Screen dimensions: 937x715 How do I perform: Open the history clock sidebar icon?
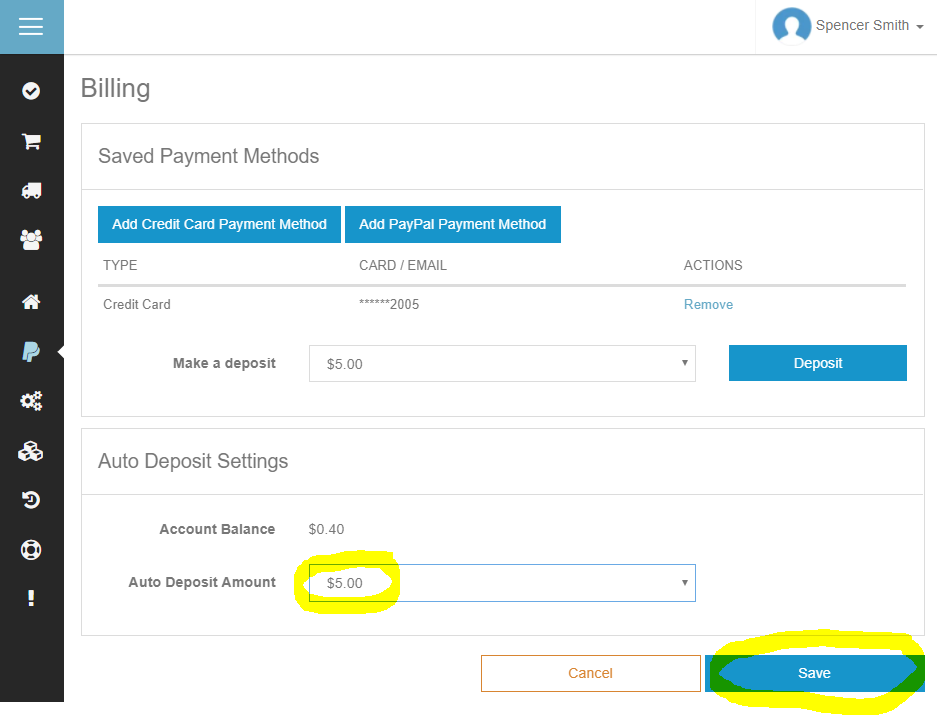pyautogui.click(x=31, y=500)
